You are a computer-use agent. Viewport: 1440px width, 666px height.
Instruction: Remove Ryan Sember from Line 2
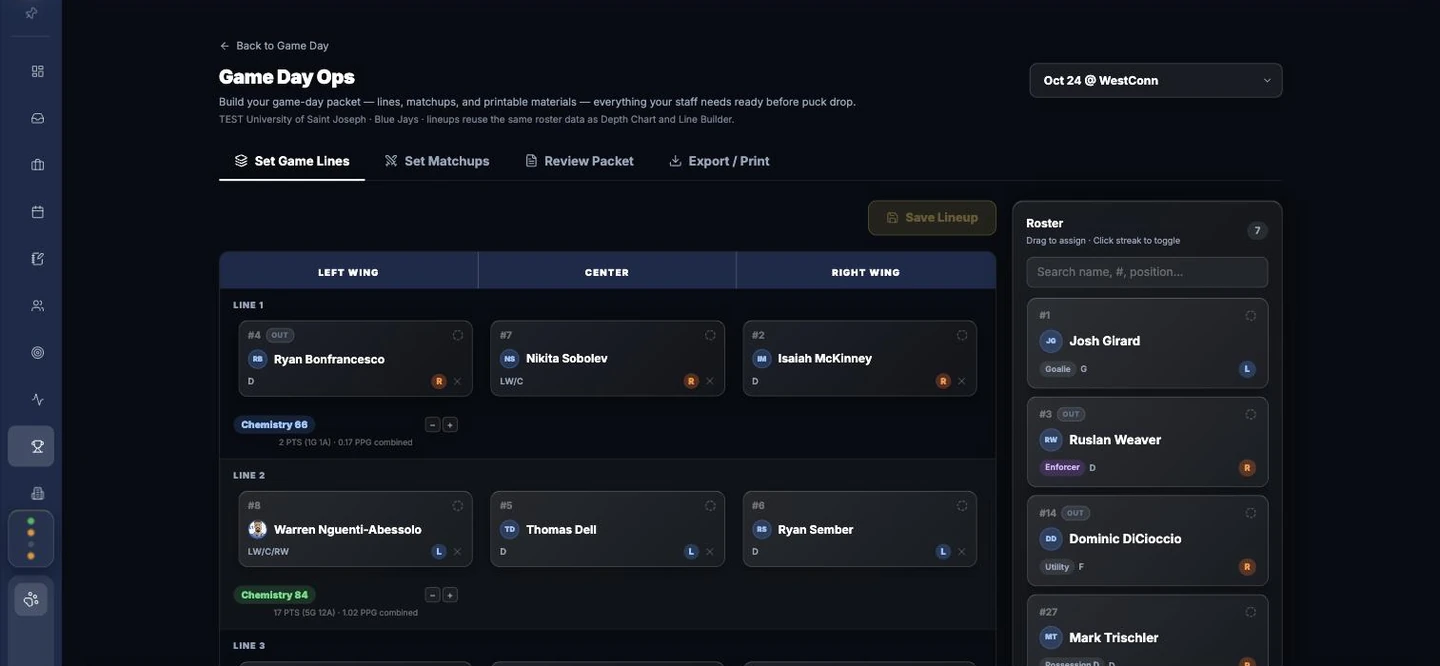pos(962,552)
